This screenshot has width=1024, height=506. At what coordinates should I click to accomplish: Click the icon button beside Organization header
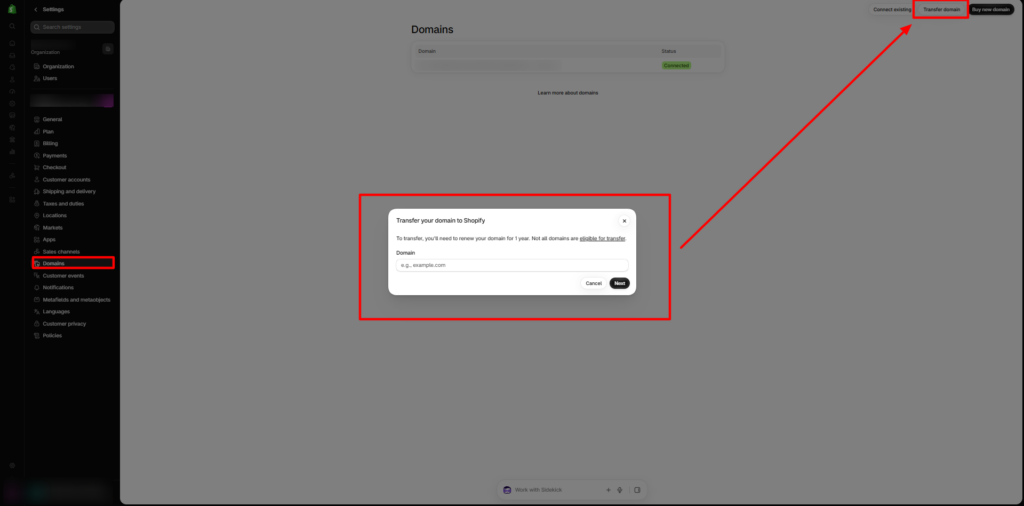[x=108, y=49]
